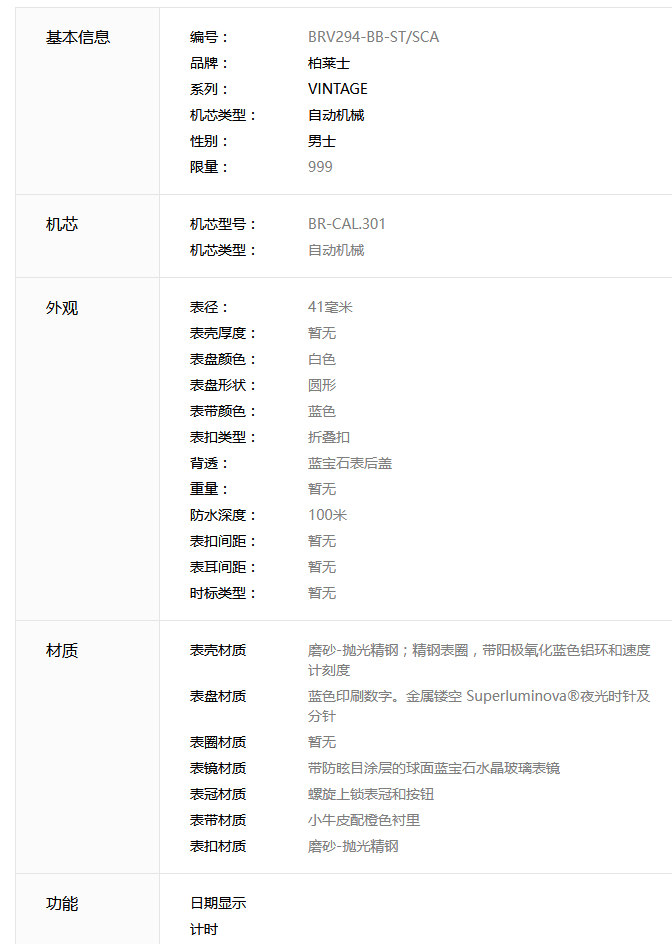This screenshot has width=672, height=944.
Task: Click the 表盘颜色 label
Action: tap(223, 359)
